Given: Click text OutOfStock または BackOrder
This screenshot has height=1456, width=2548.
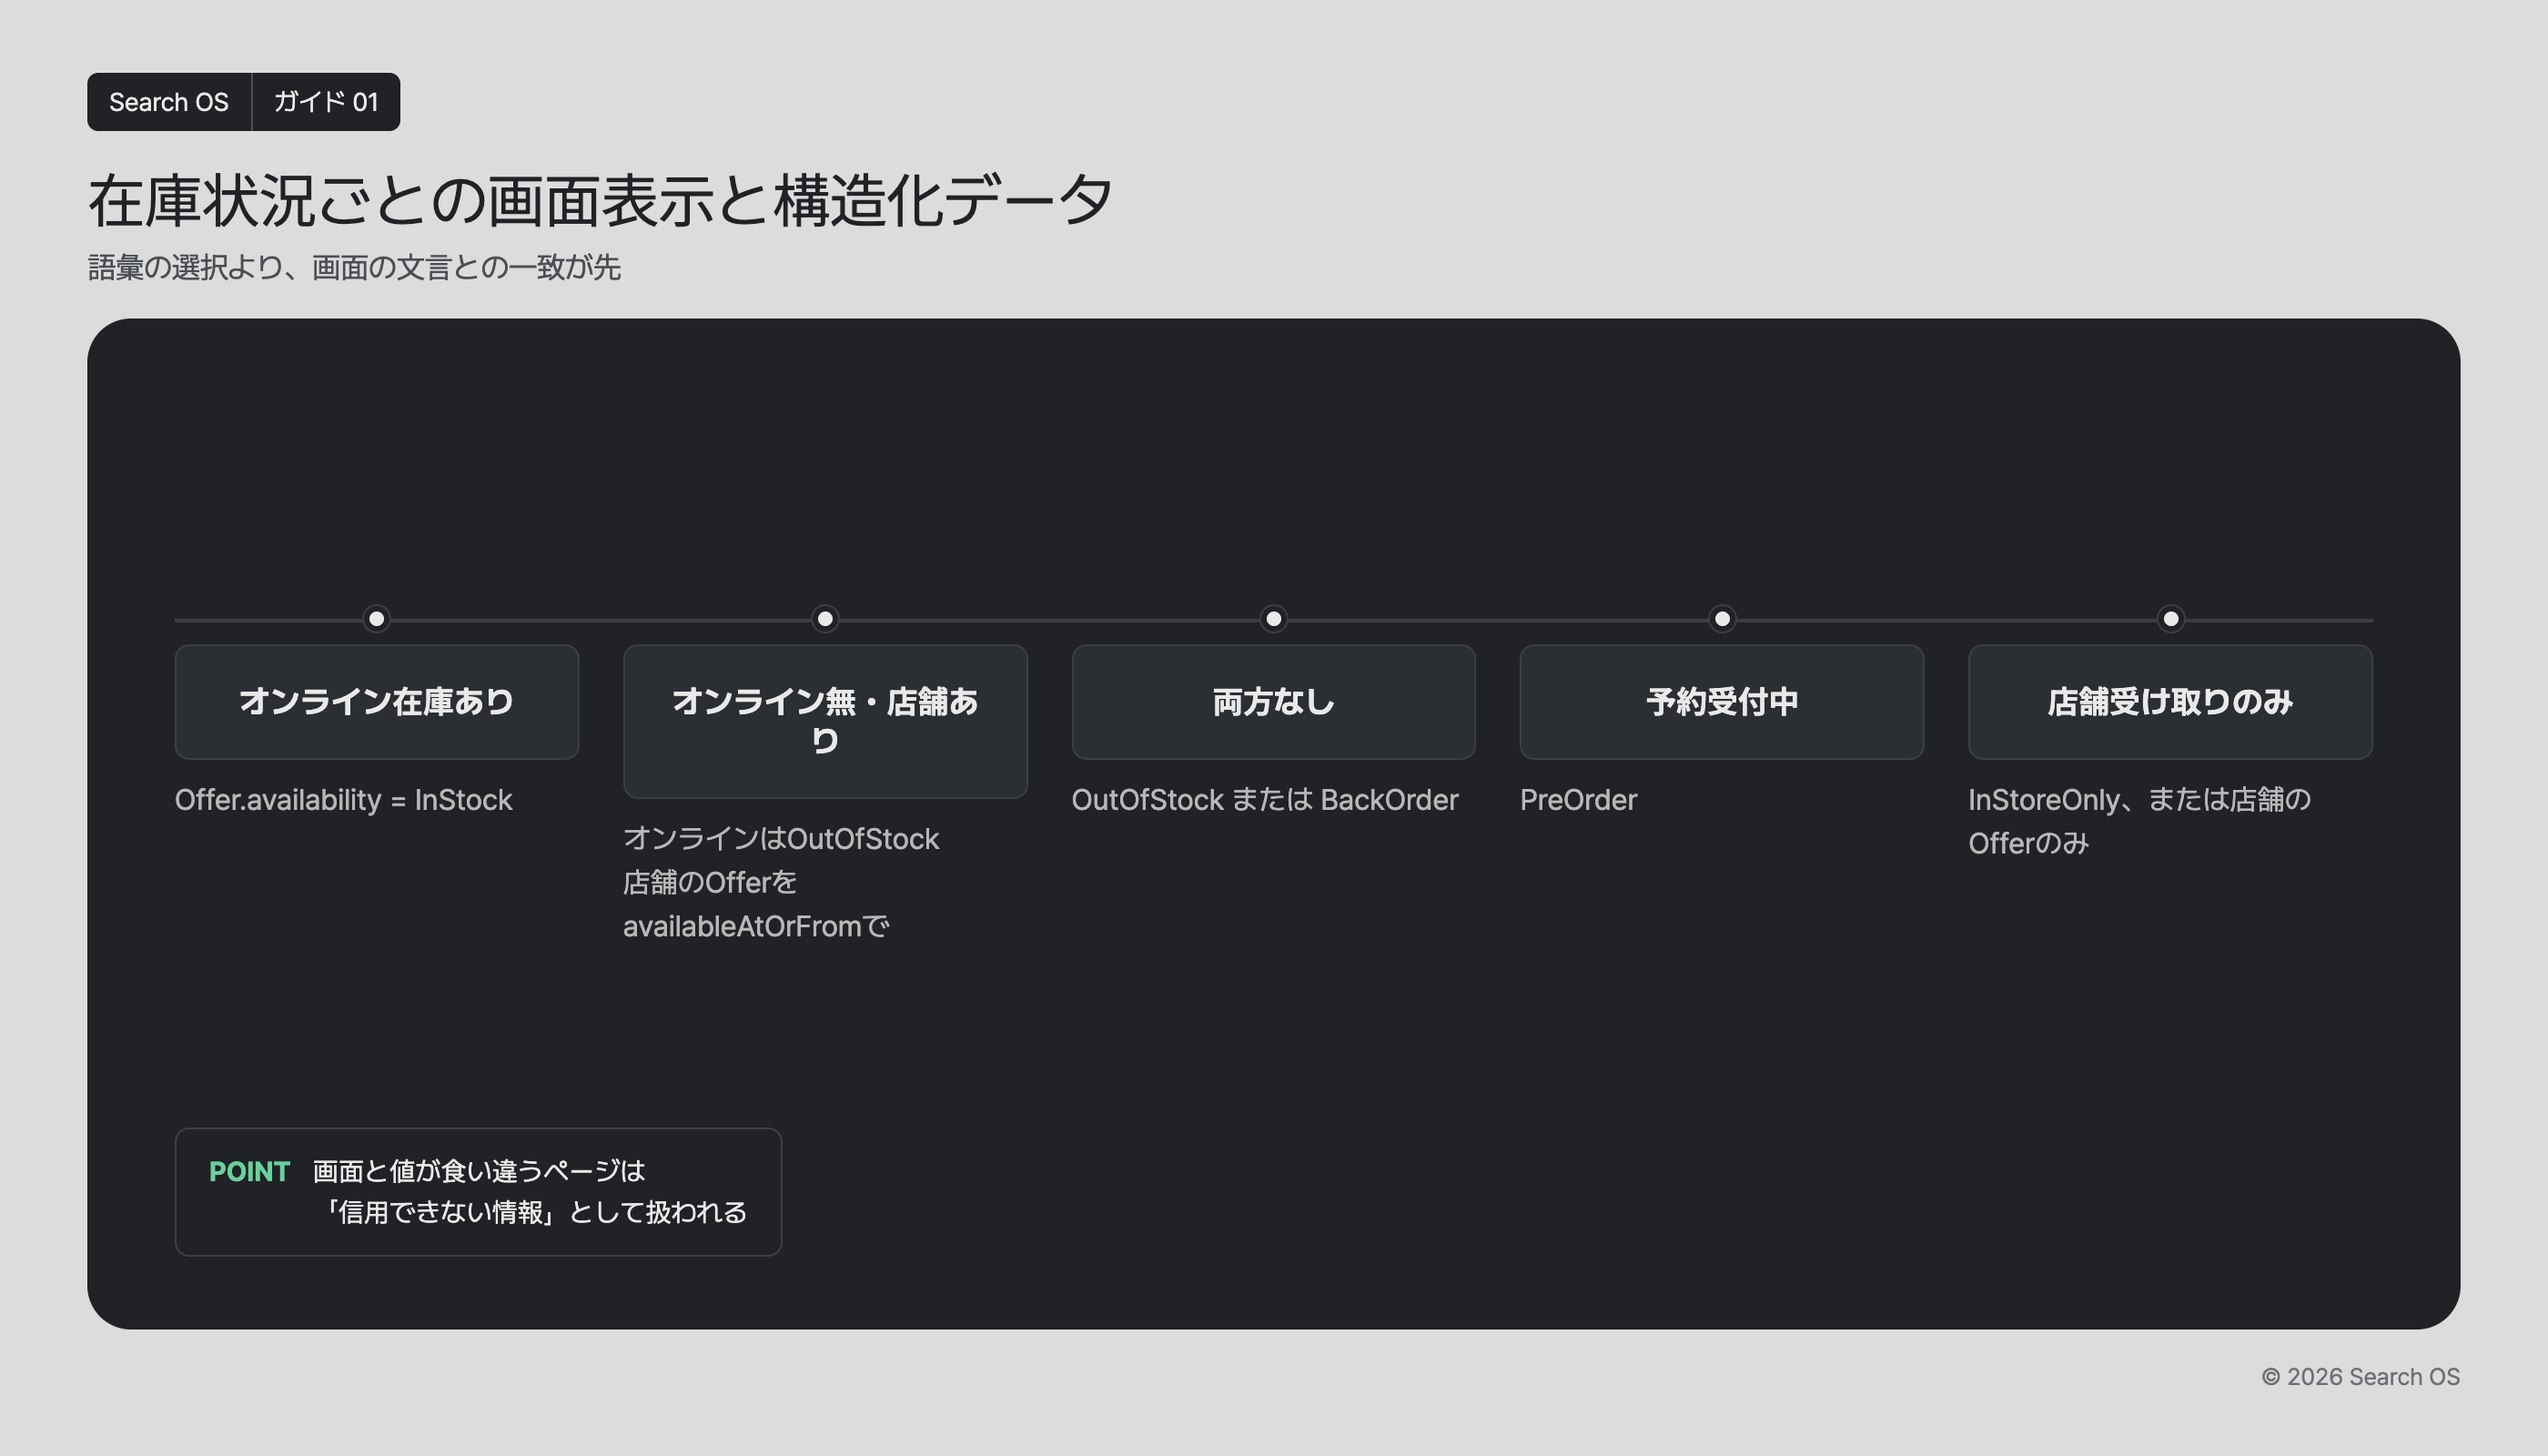Looking at the screenshot, I should [1265, 800].
